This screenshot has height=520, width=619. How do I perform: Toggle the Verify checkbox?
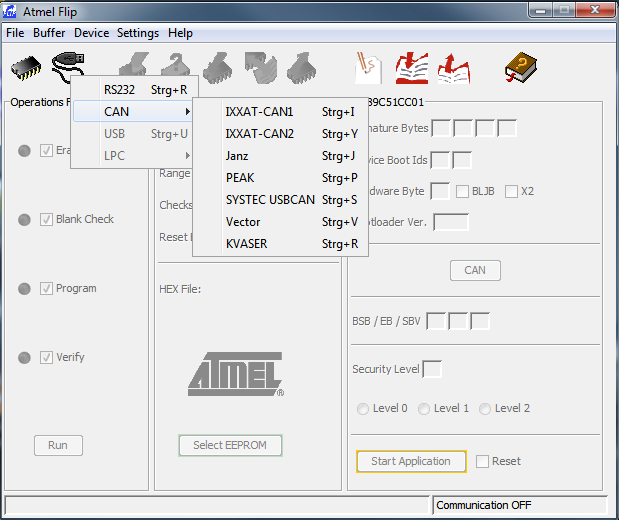46,357
